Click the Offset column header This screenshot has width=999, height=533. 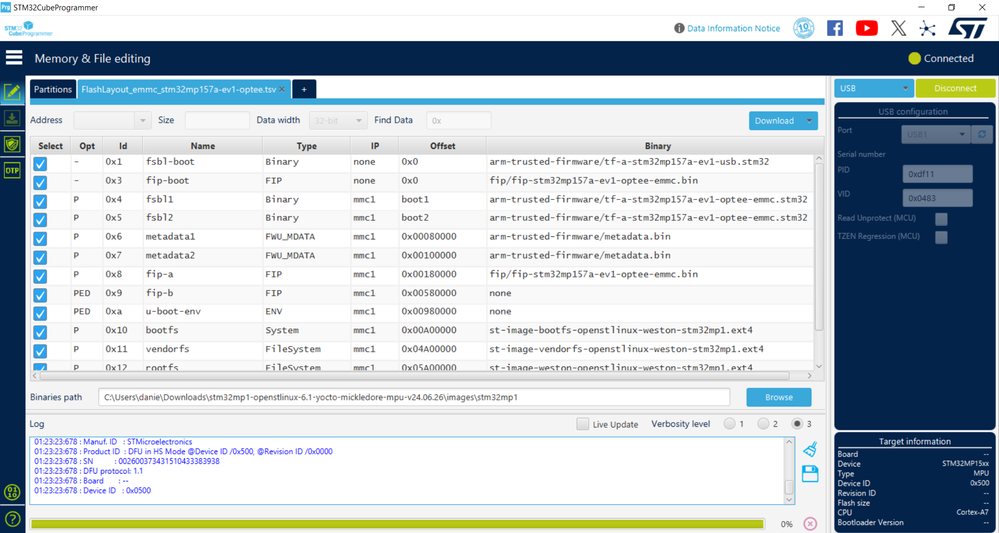pyautogui.click(x=442, y=146)
